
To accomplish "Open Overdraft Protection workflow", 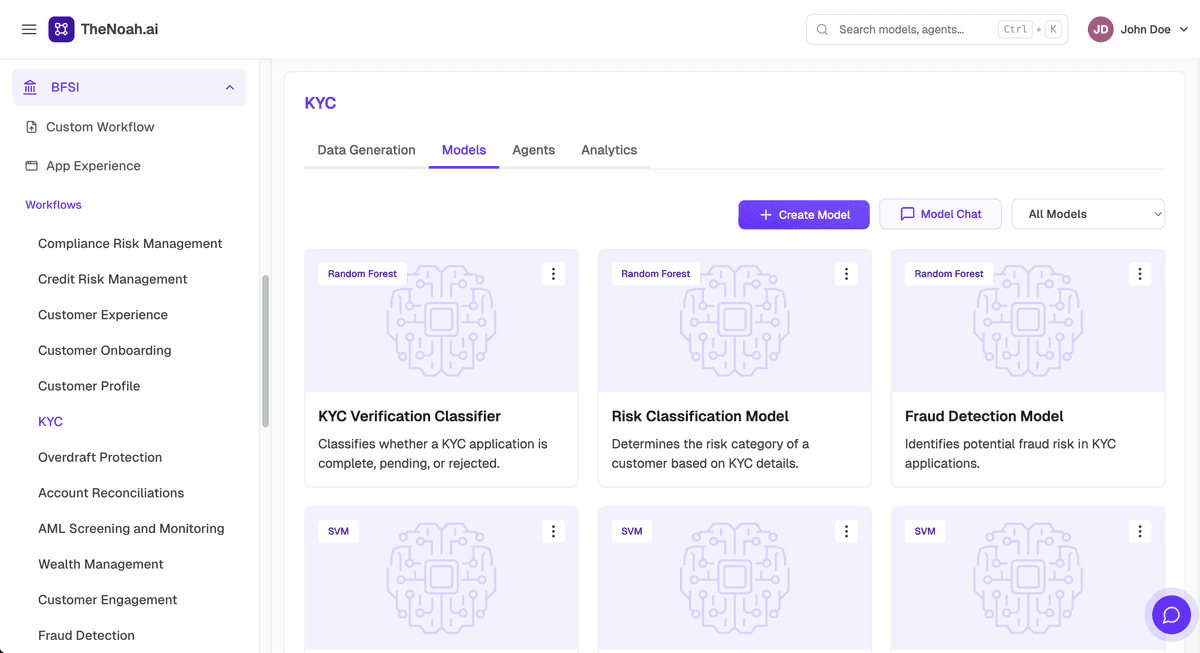I will click(x=100, y=457).
